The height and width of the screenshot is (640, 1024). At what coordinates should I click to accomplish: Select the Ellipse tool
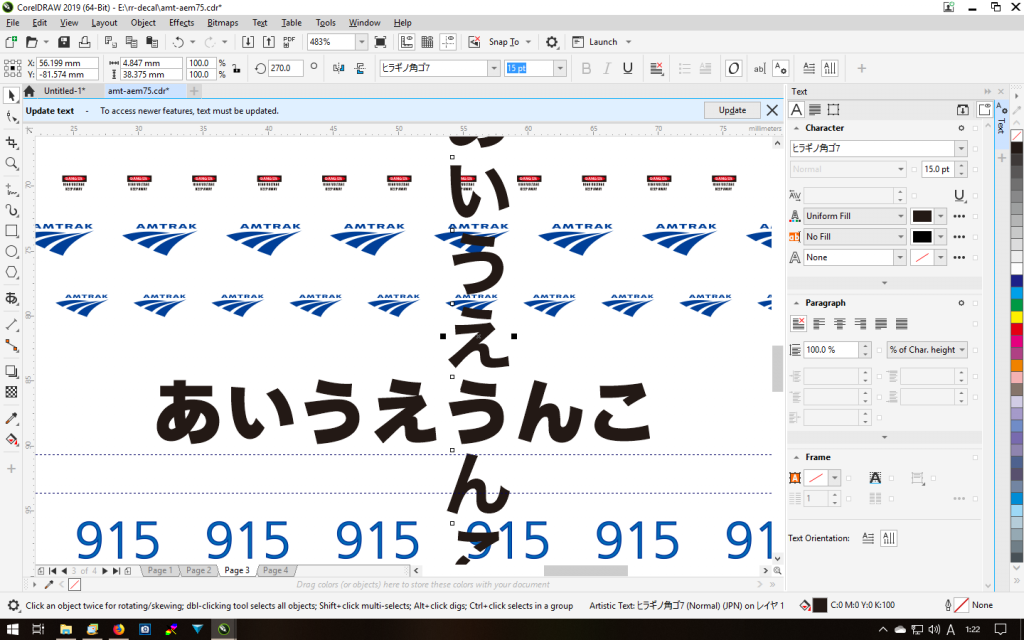(x=11, y=251)
